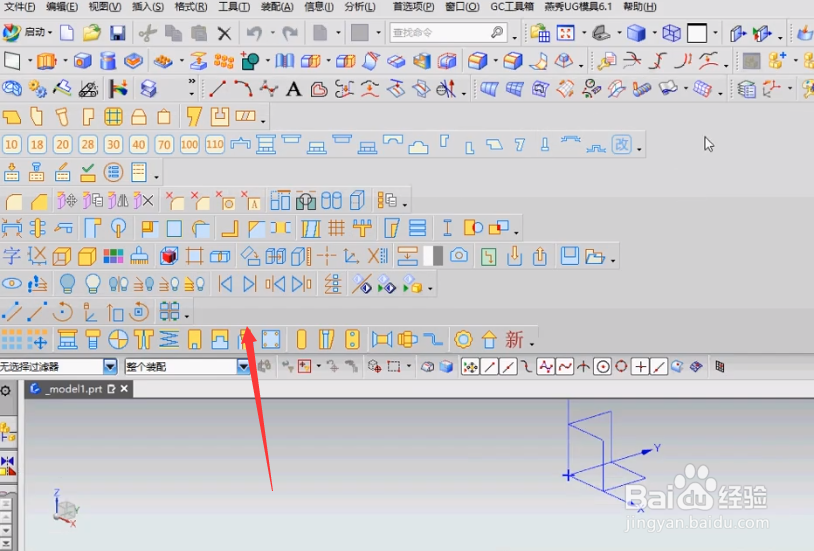Click the scissors cut icon

coord(147,33)
